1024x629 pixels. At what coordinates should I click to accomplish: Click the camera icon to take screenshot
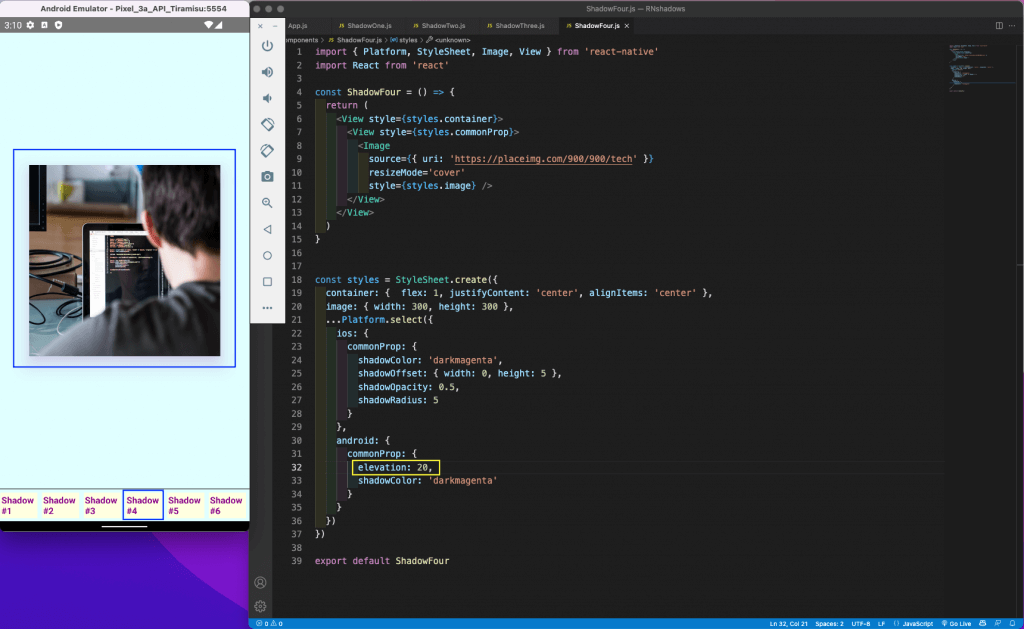point(267,176)
